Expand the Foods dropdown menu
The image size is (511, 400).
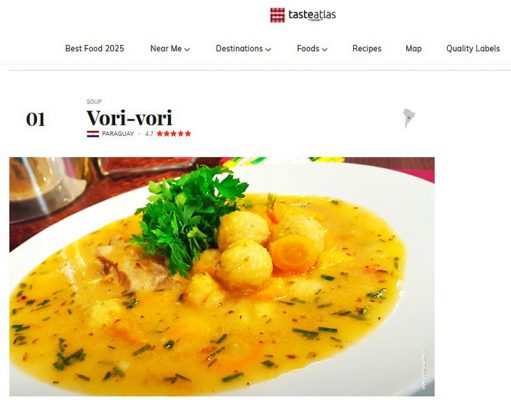(x=312, y=49)
